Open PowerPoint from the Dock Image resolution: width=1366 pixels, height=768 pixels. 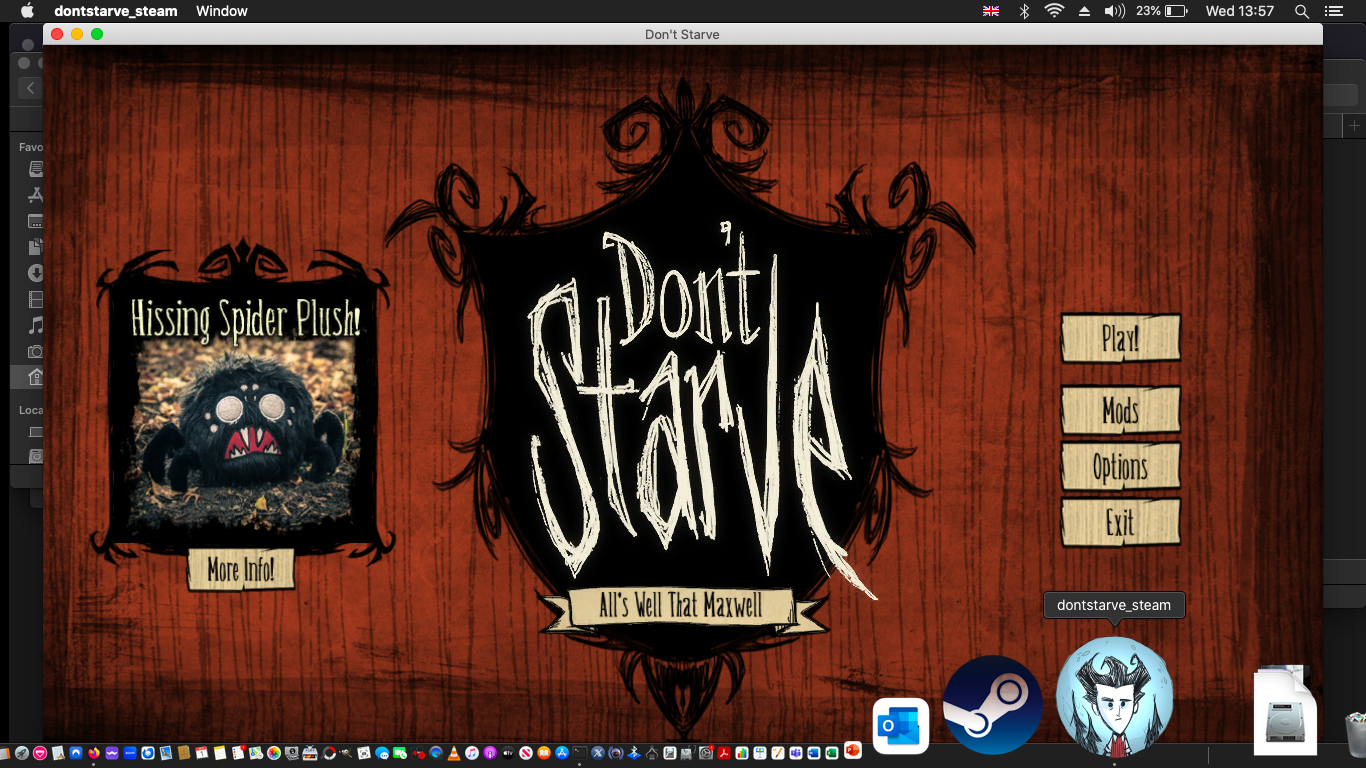tap(852, 750)
